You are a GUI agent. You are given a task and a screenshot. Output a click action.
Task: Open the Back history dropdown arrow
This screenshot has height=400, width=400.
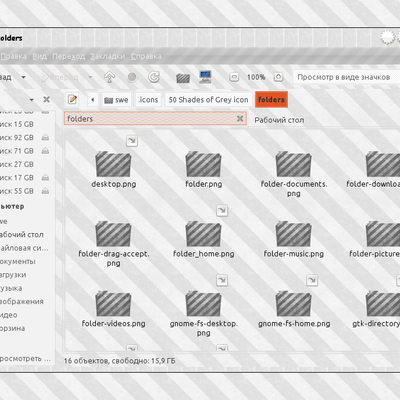23,77
